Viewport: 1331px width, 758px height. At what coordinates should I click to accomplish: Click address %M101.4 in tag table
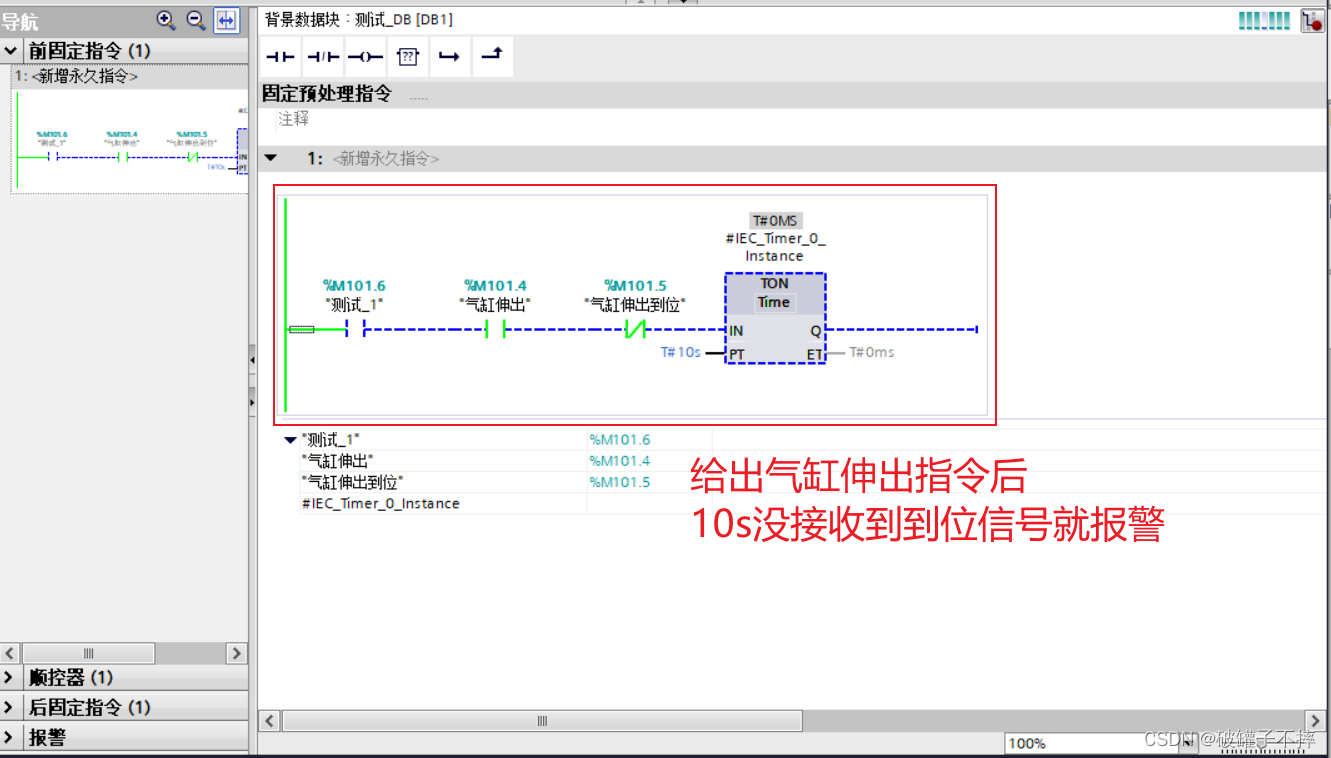[619, 460]
